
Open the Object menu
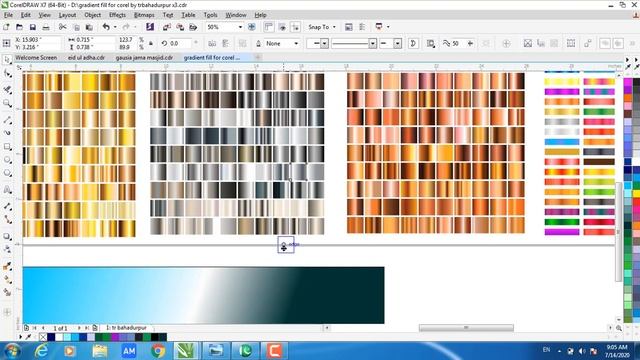(x=93, y=15)
